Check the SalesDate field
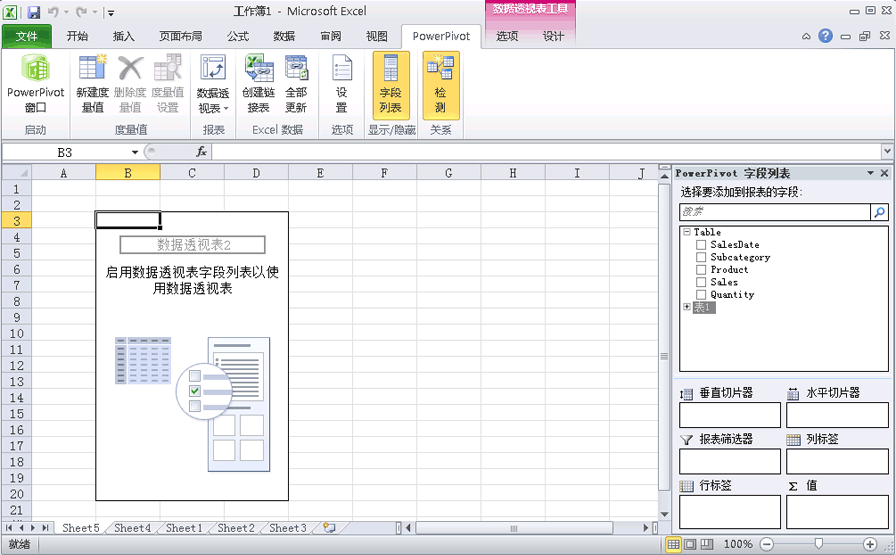This screenshot has width=896, height=555. [x=701, y=245]
